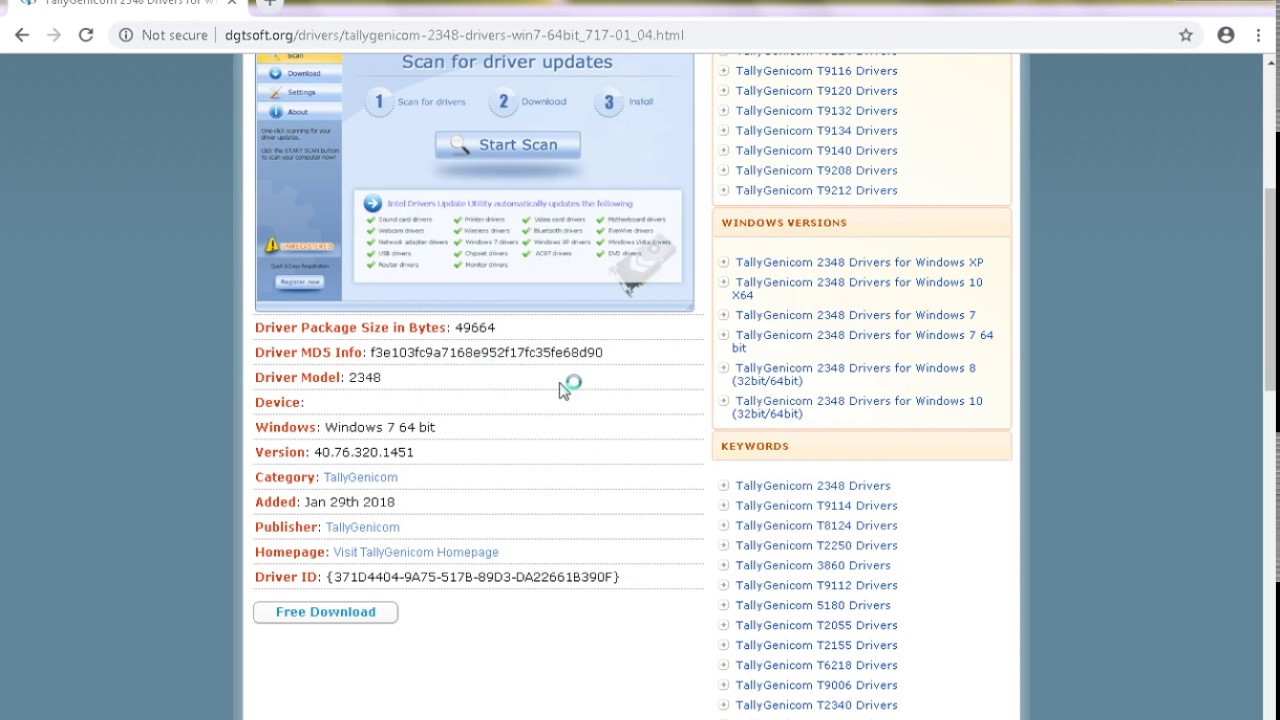Click the package size value 49664

(475, 328)
